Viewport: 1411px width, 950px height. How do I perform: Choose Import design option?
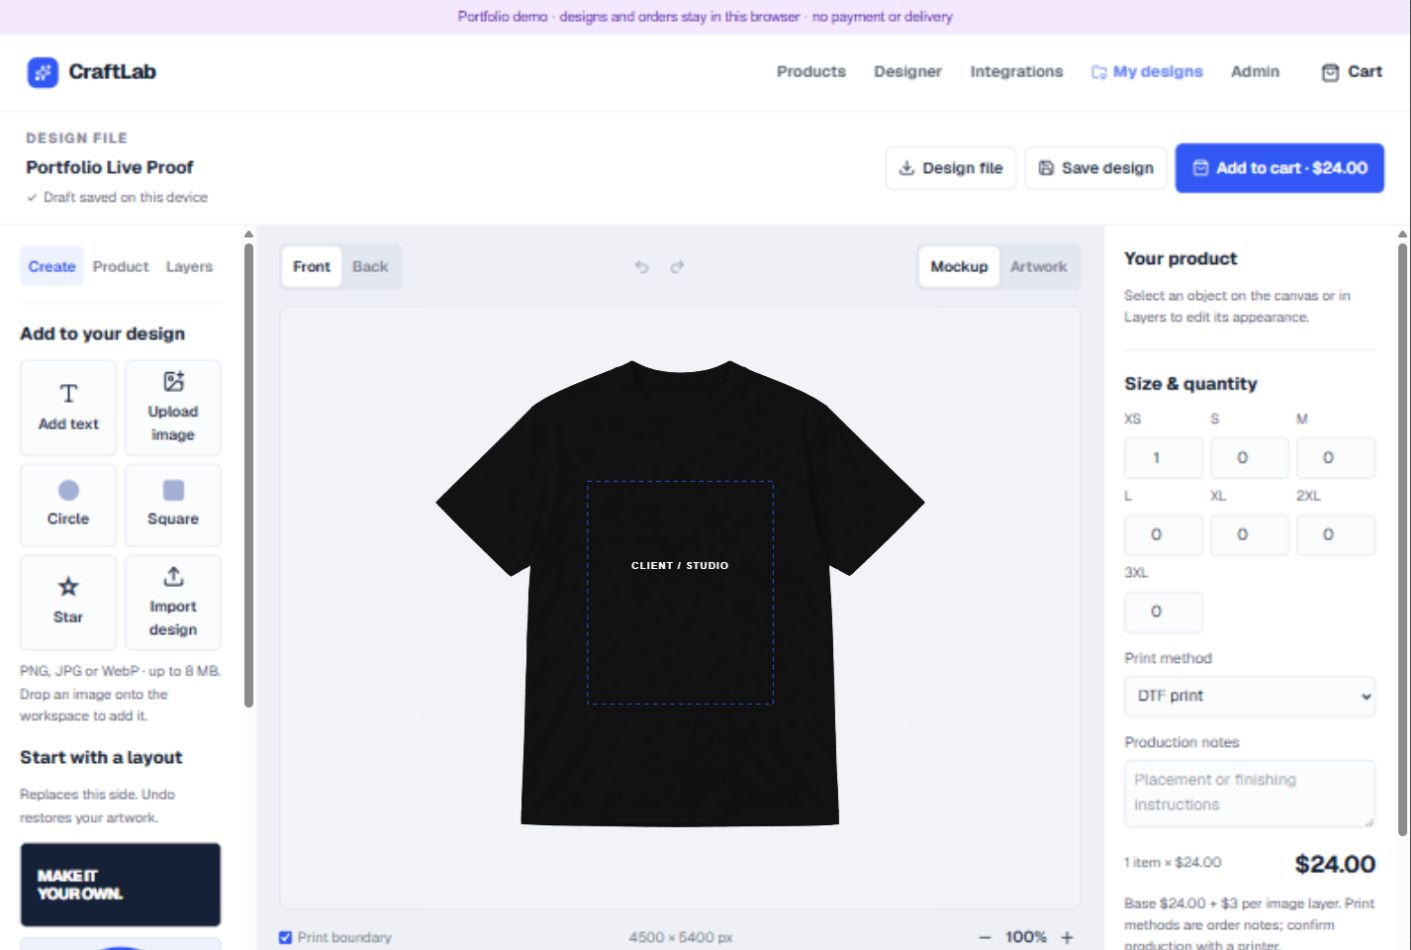(173, 602)
